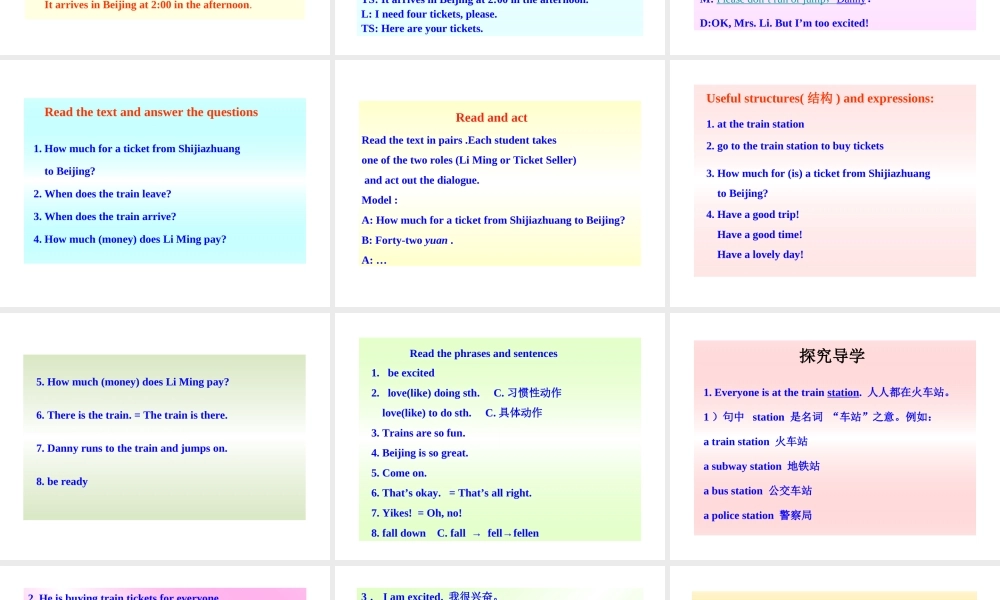Screen dimensions: 1000x600
Task: Open the 'Read and act' slide thumbnail
Action: [500, 183]
